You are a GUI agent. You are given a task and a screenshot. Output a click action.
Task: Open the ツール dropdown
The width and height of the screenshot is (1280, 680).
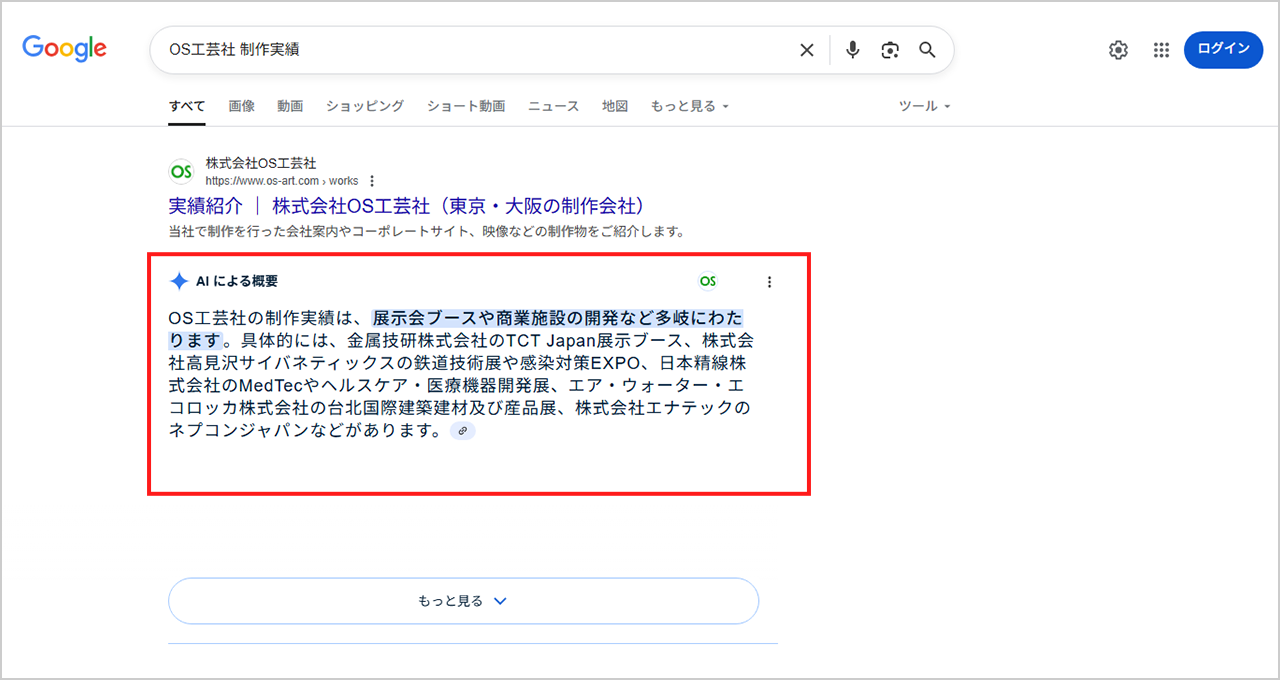(x=924, y=106)
